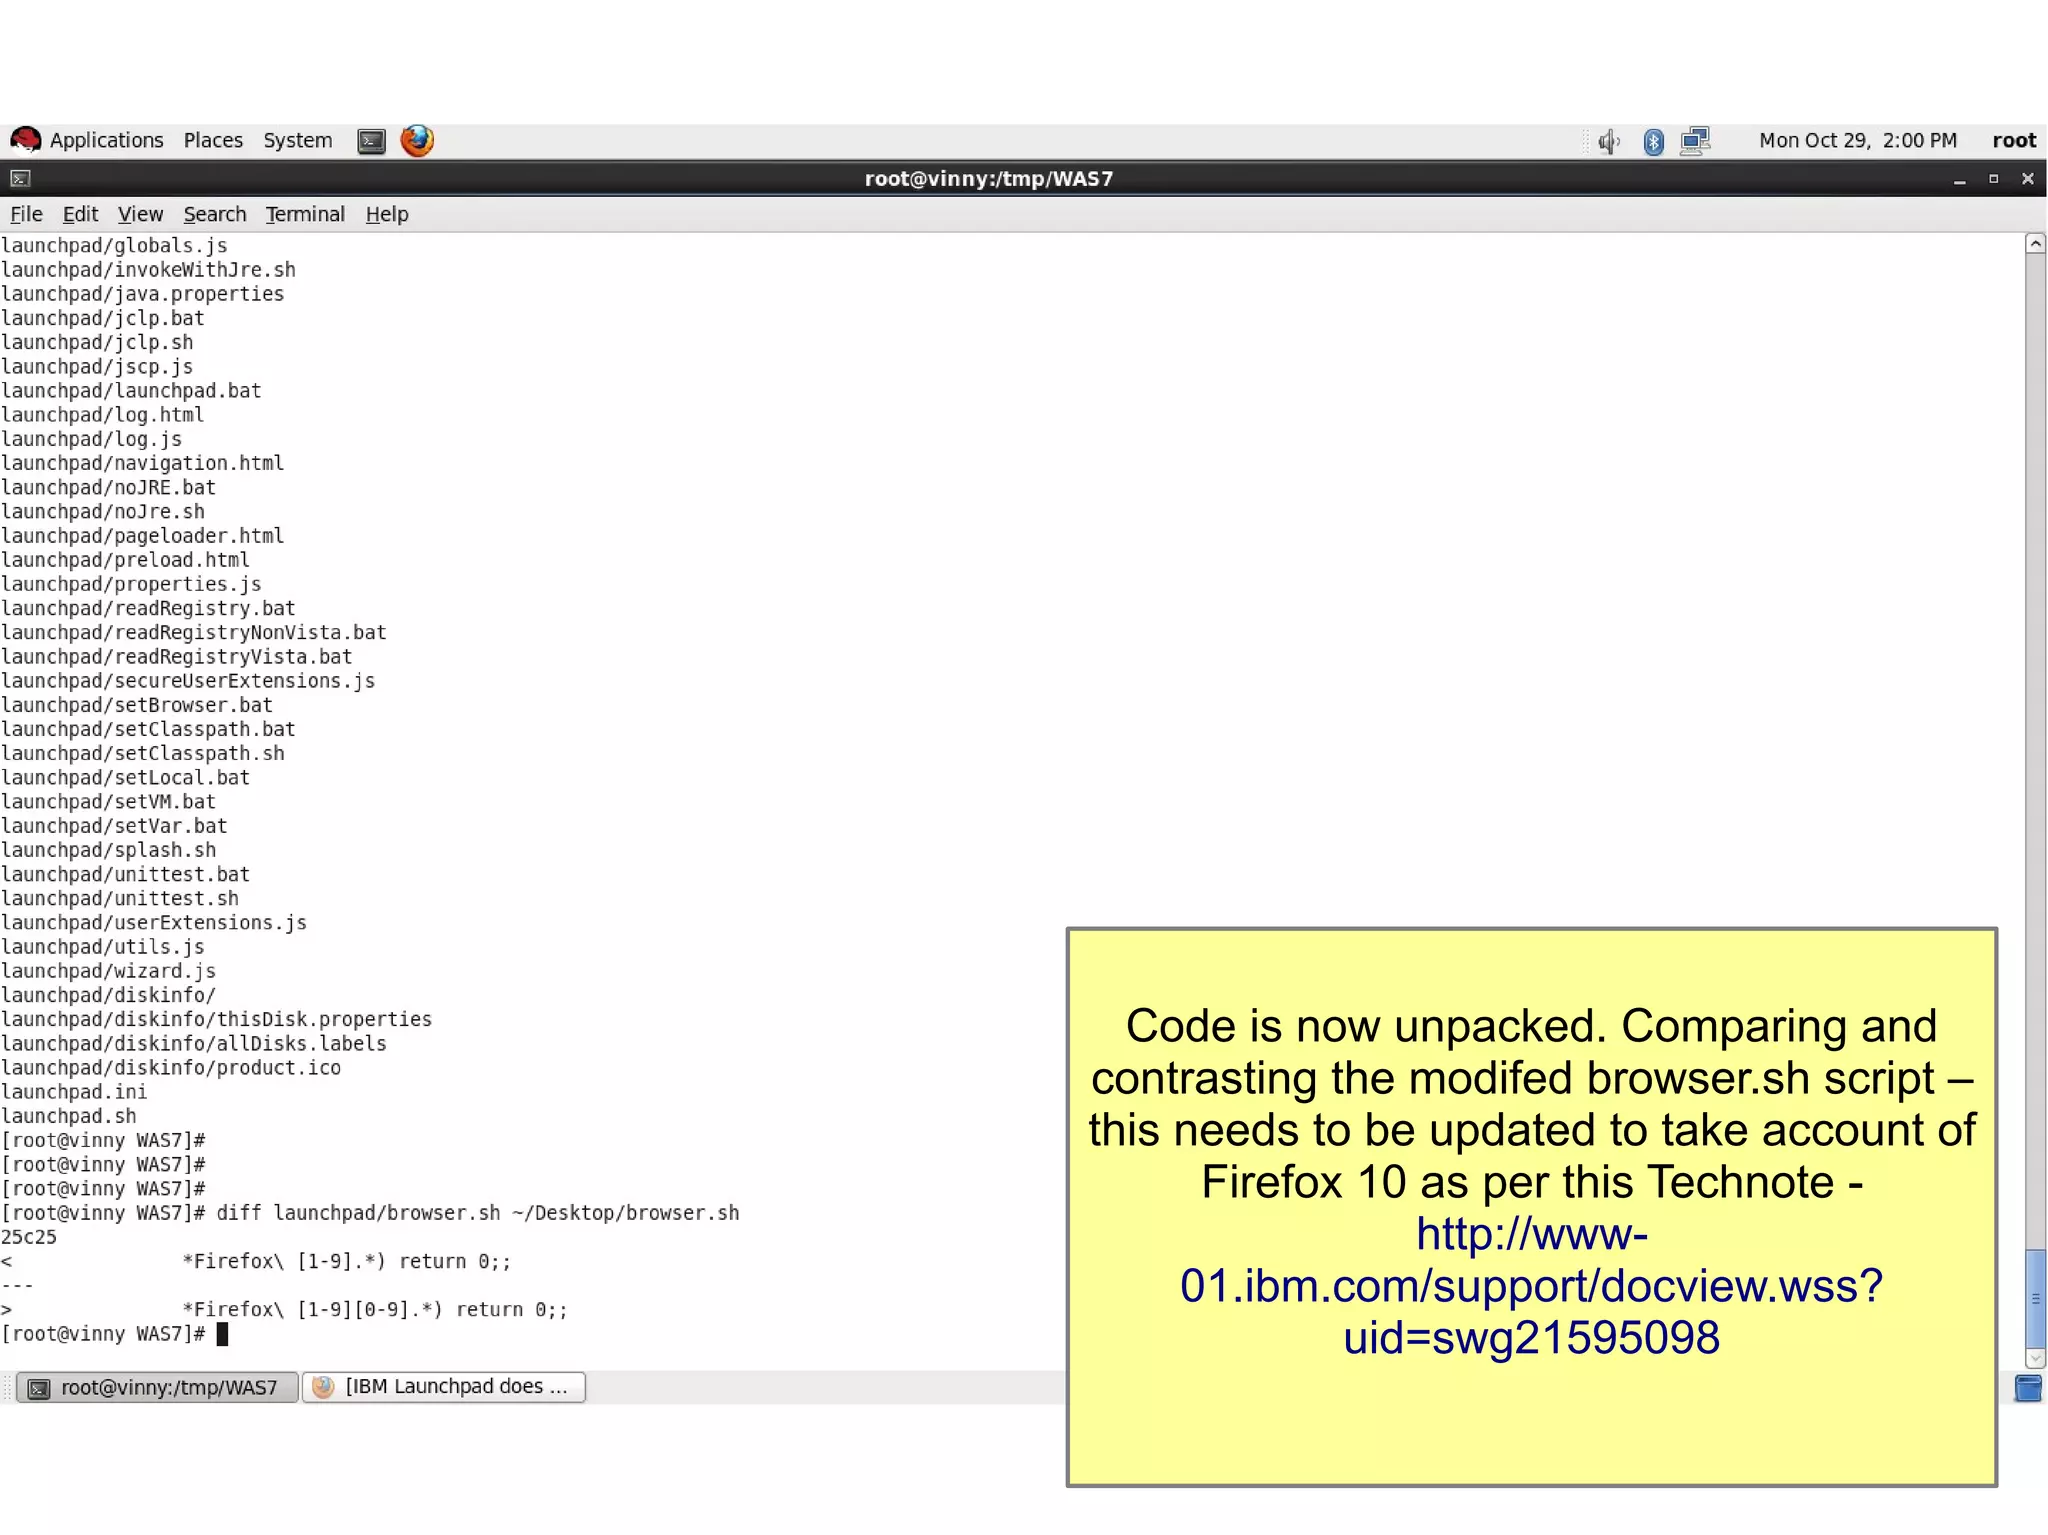This screenshot has width=2048, height=1535.
Task: Open the volume control speaker icon
Action: tap(1608, 141)
